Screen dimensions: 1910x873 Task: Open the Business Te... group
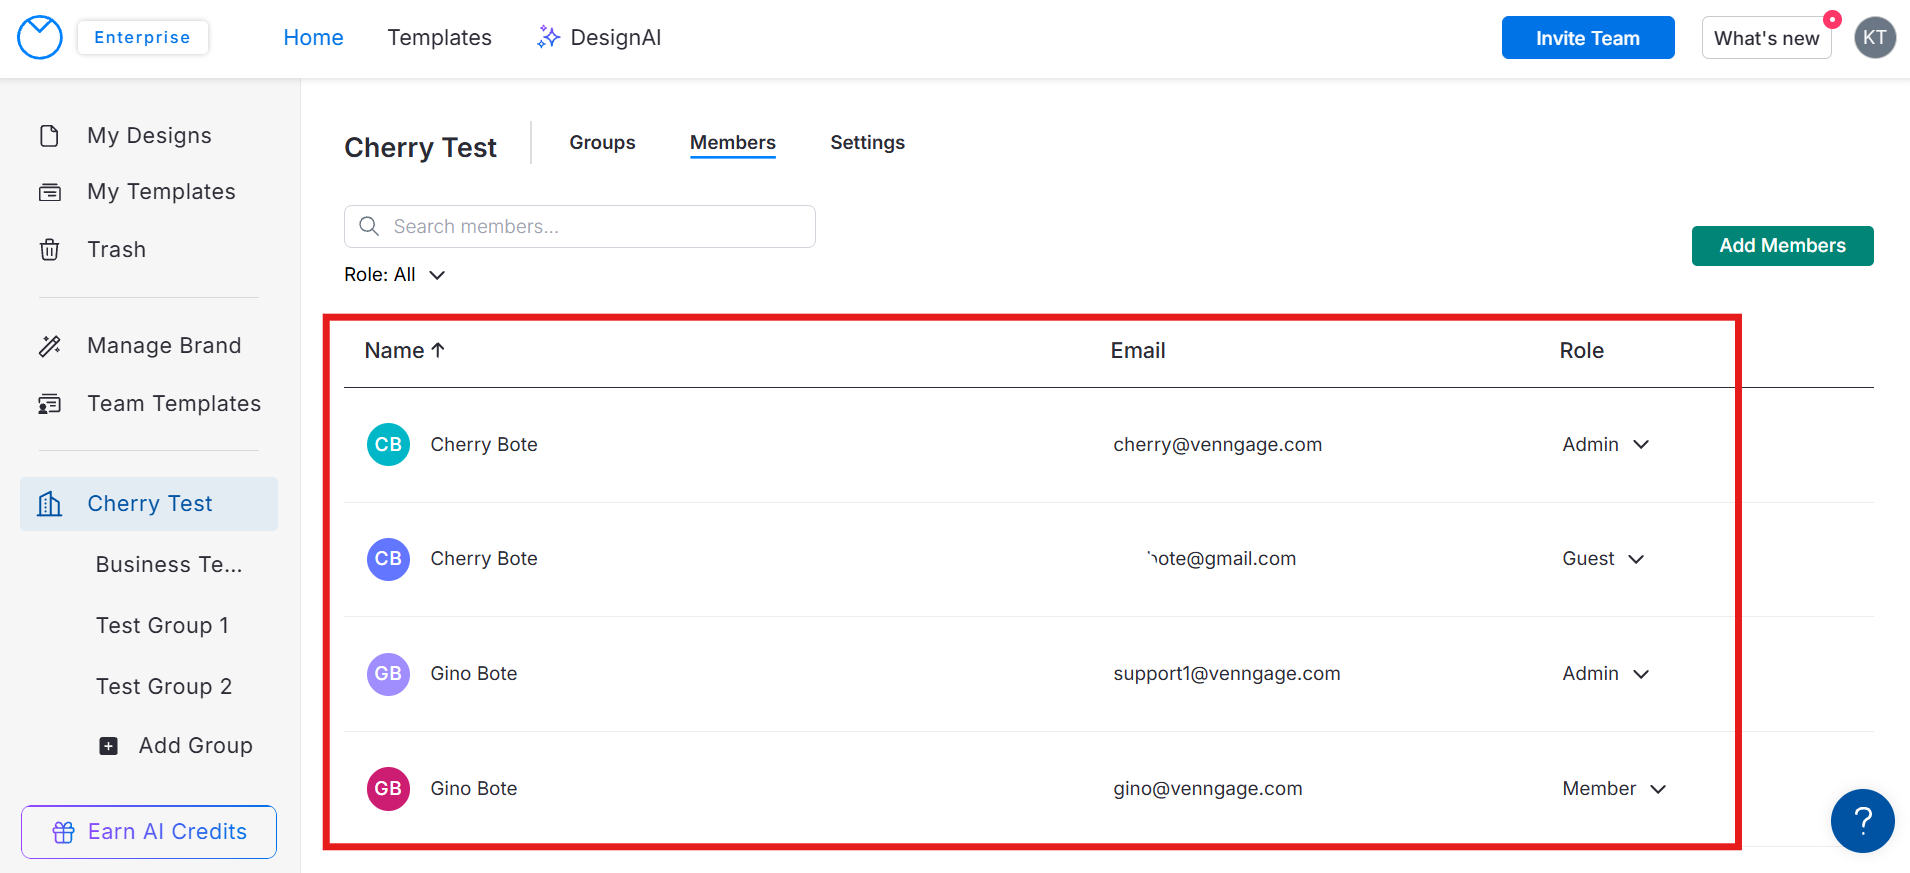tap(169, 564)
